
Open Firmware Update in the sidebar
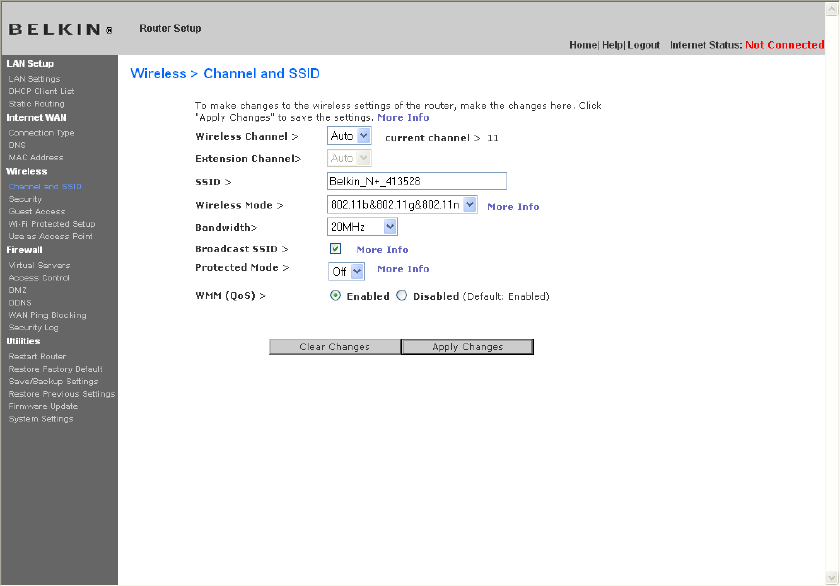click(x=43, y=406)
